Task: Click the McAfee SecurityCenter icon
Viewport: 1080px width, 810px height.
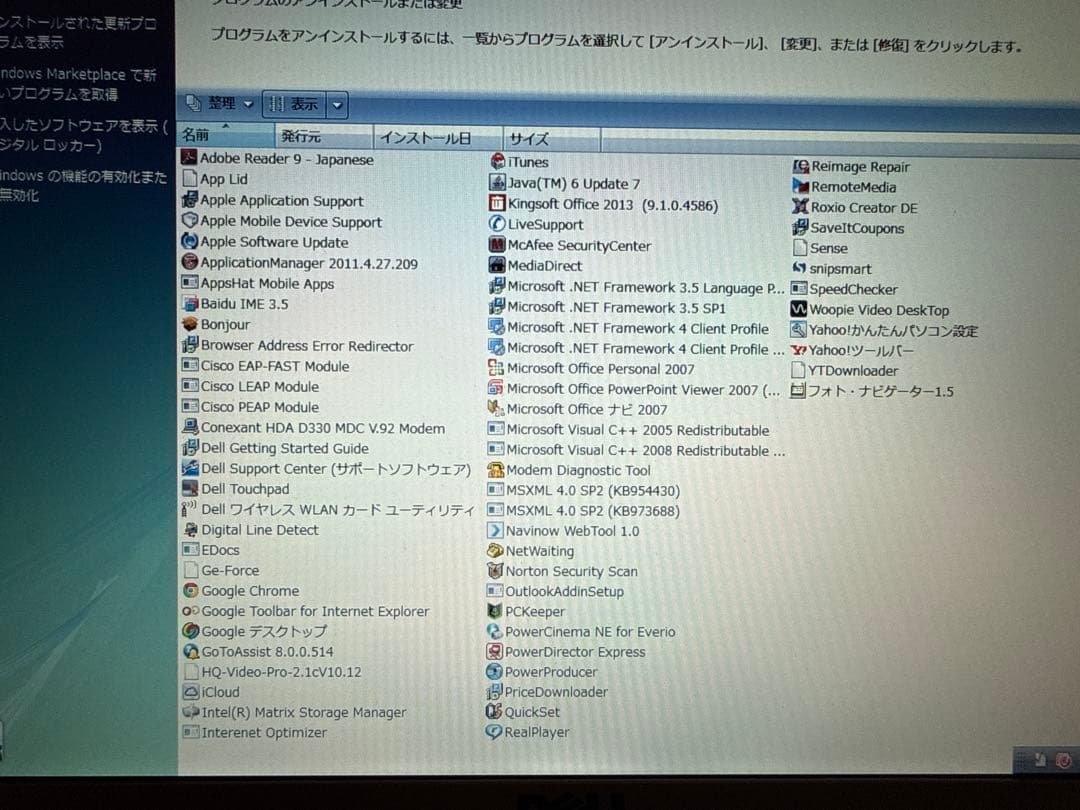Action: pos(497,245)
